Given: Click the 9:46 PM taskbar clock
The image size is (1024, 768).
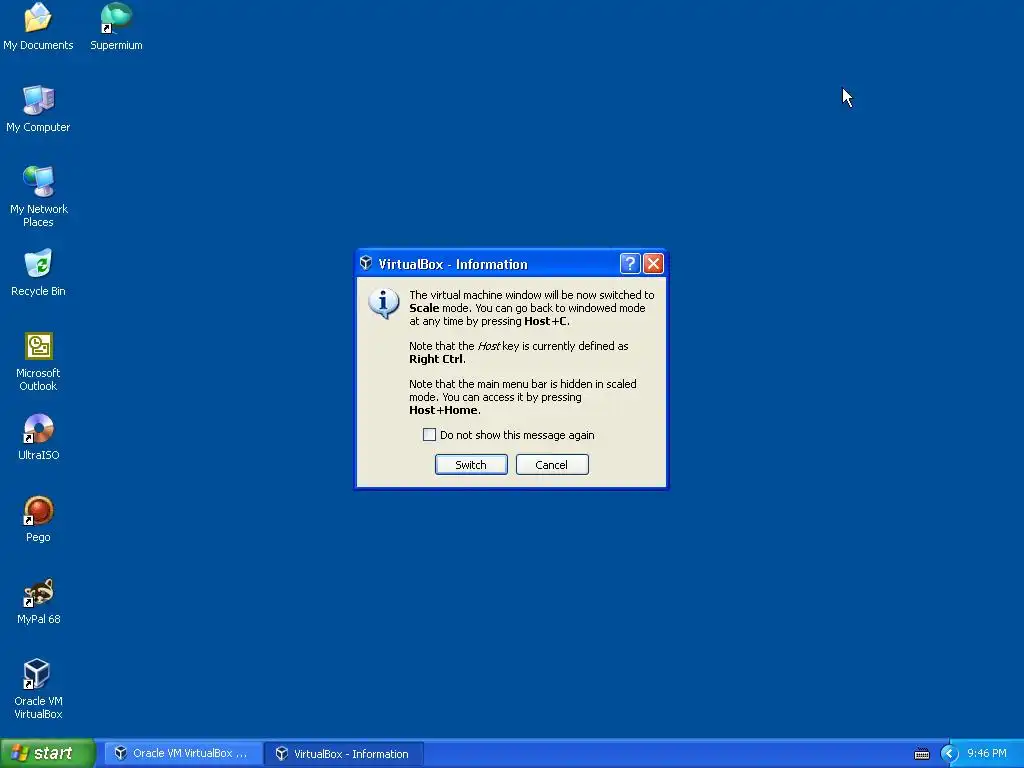Looking at the screenshot, I should click(987, 753).
